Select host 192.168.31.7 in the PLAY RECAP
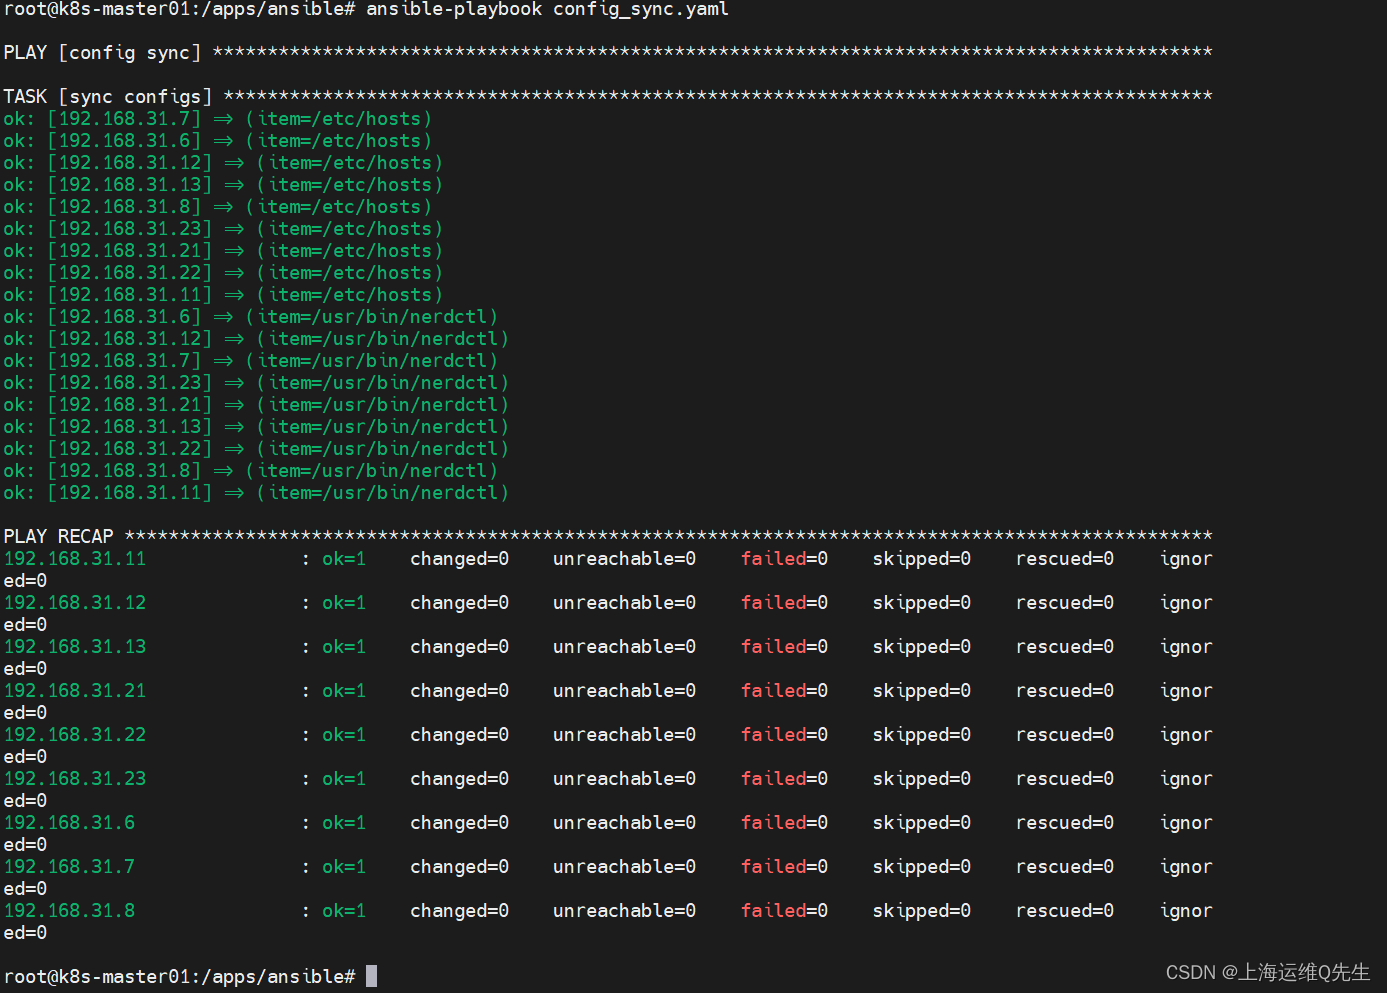Screen dimensions: 1387x993 coord(69,867)
